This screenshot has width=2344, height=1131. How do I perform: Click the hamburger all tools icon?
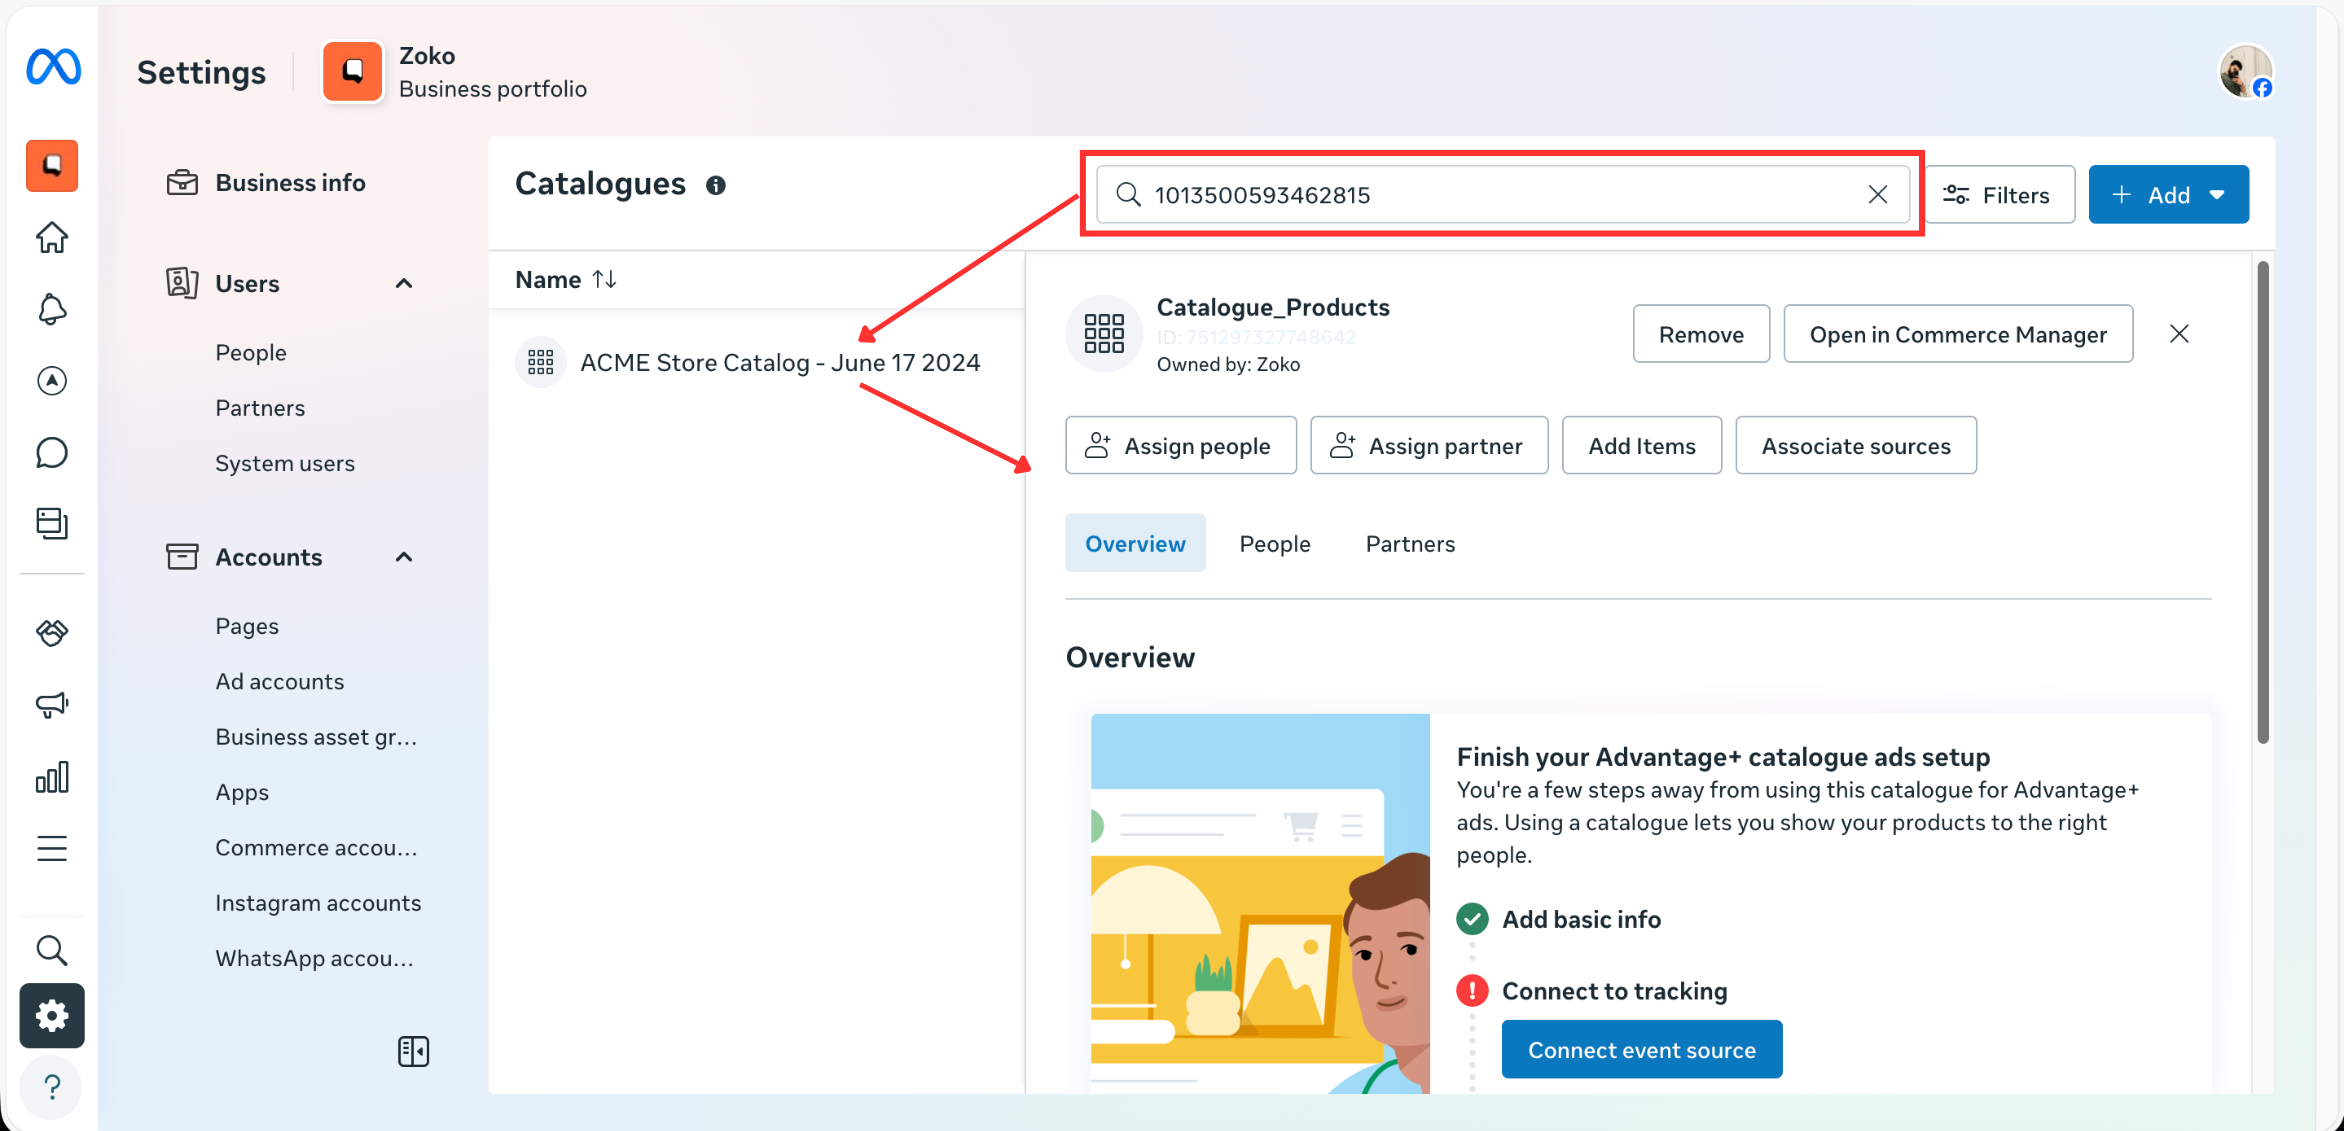(x=52, y=849)
